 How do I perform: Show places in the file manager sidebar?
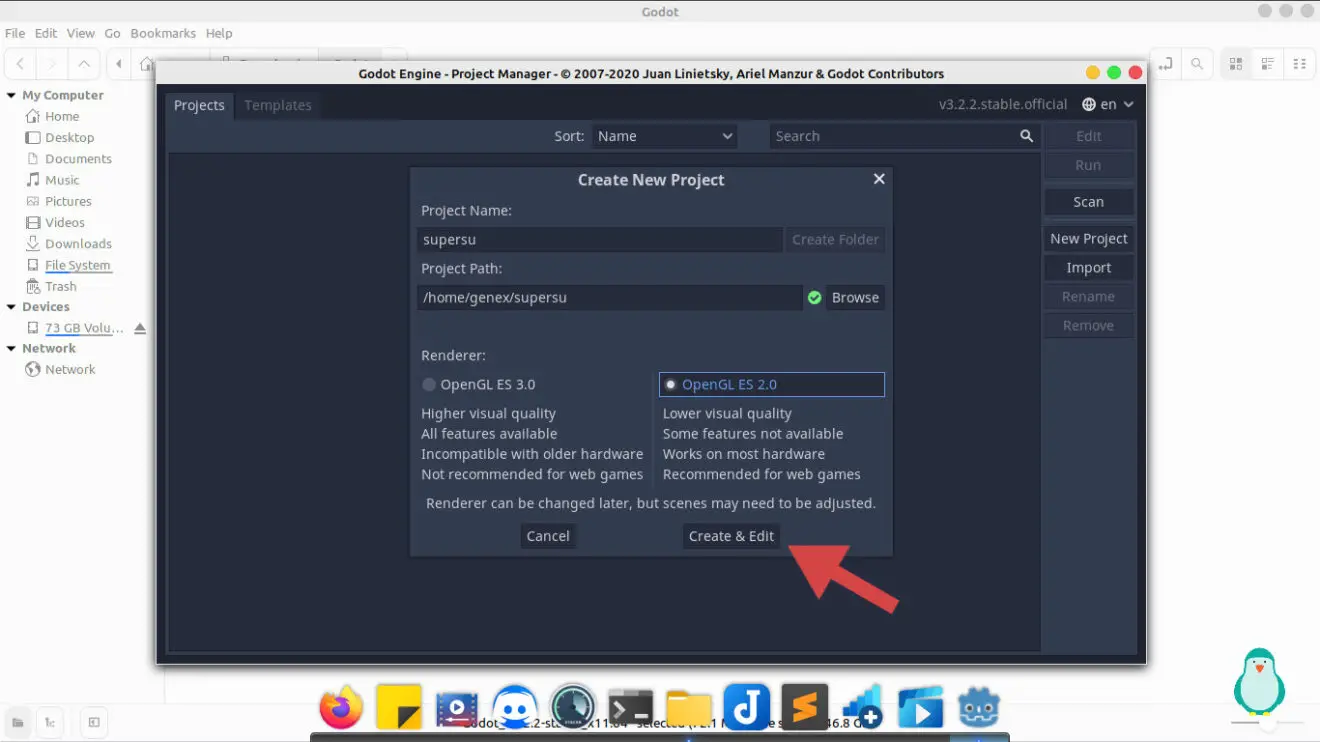point(17,722)
